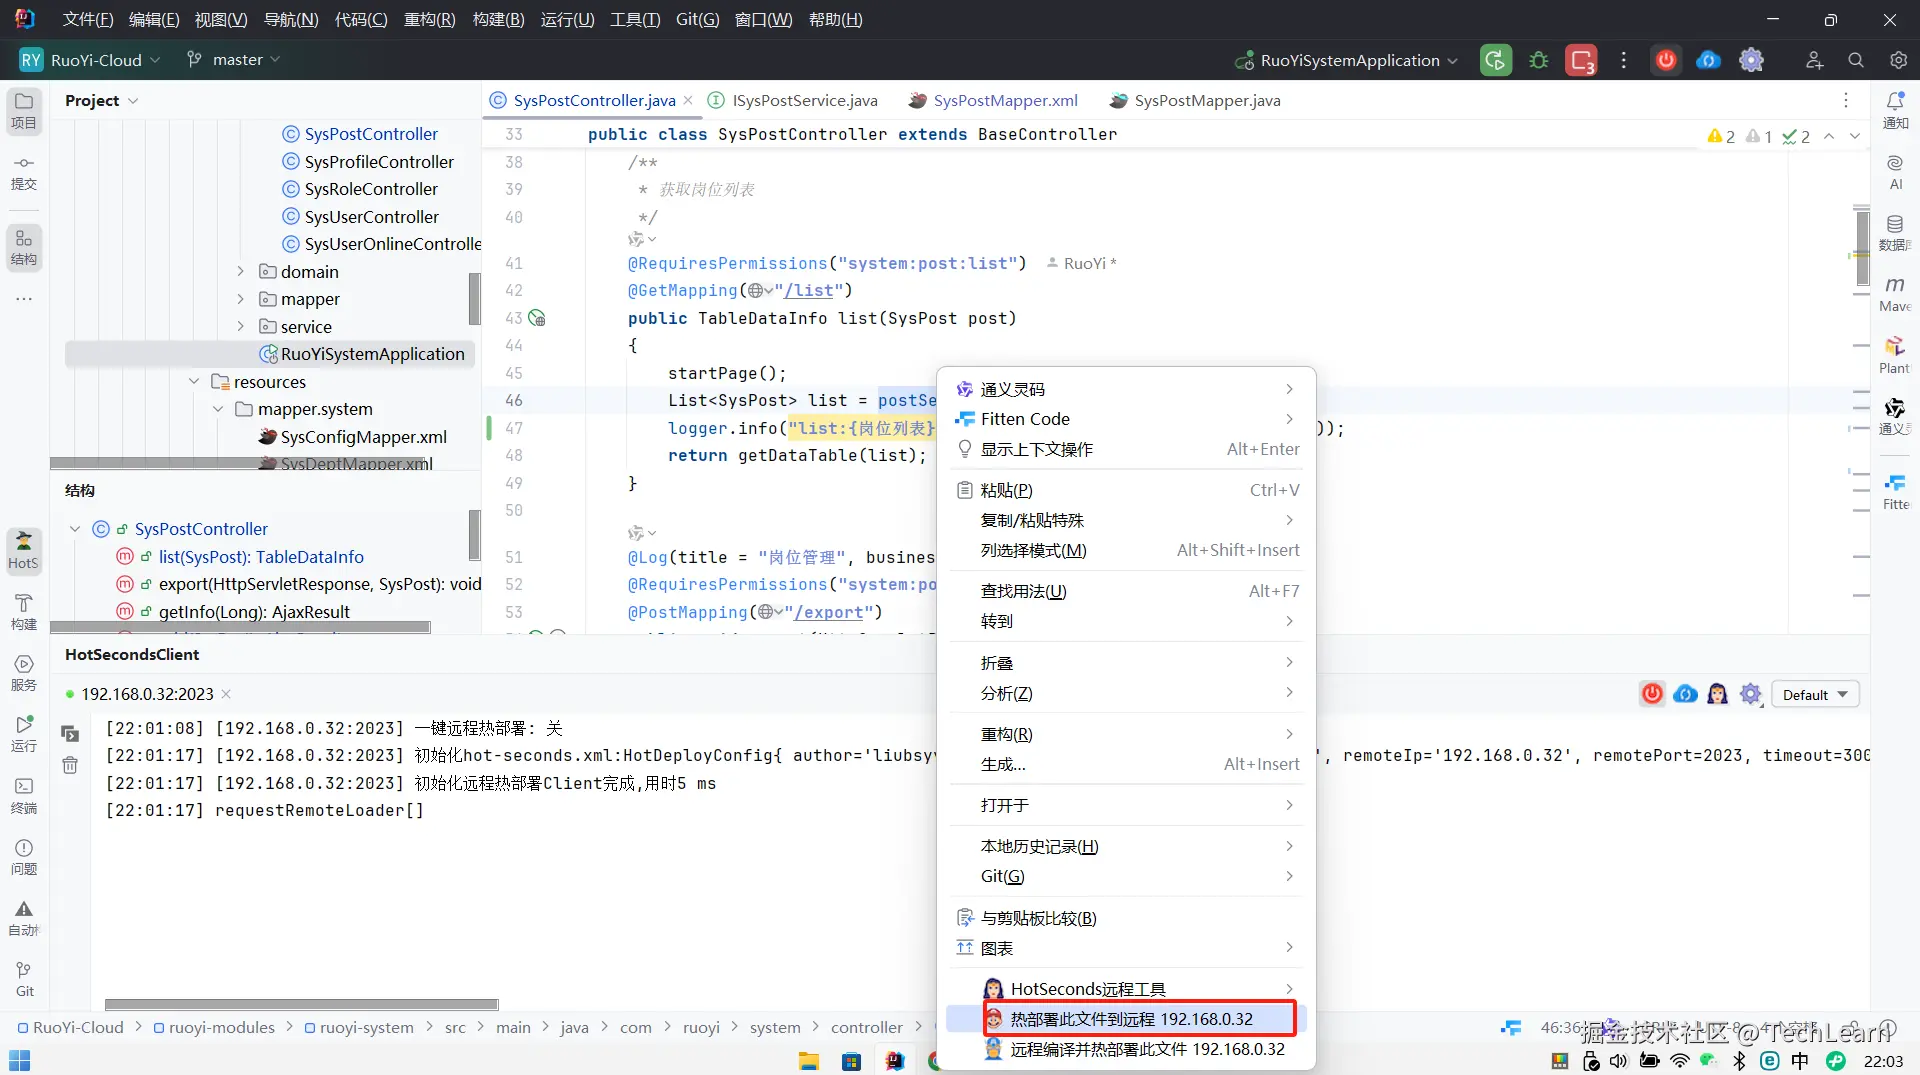This screenshot has height=1075, width=1920.
Task: Click the line 43 gutter run icon
Action: tap(537, 318)
